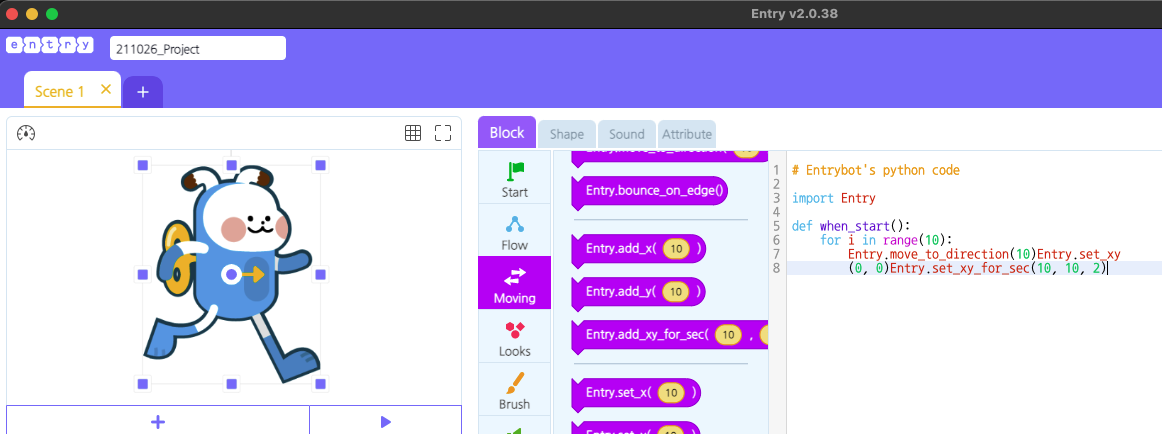
Task: Select the Entry.add_xy_for_sec( block
Action: [669, 335]
